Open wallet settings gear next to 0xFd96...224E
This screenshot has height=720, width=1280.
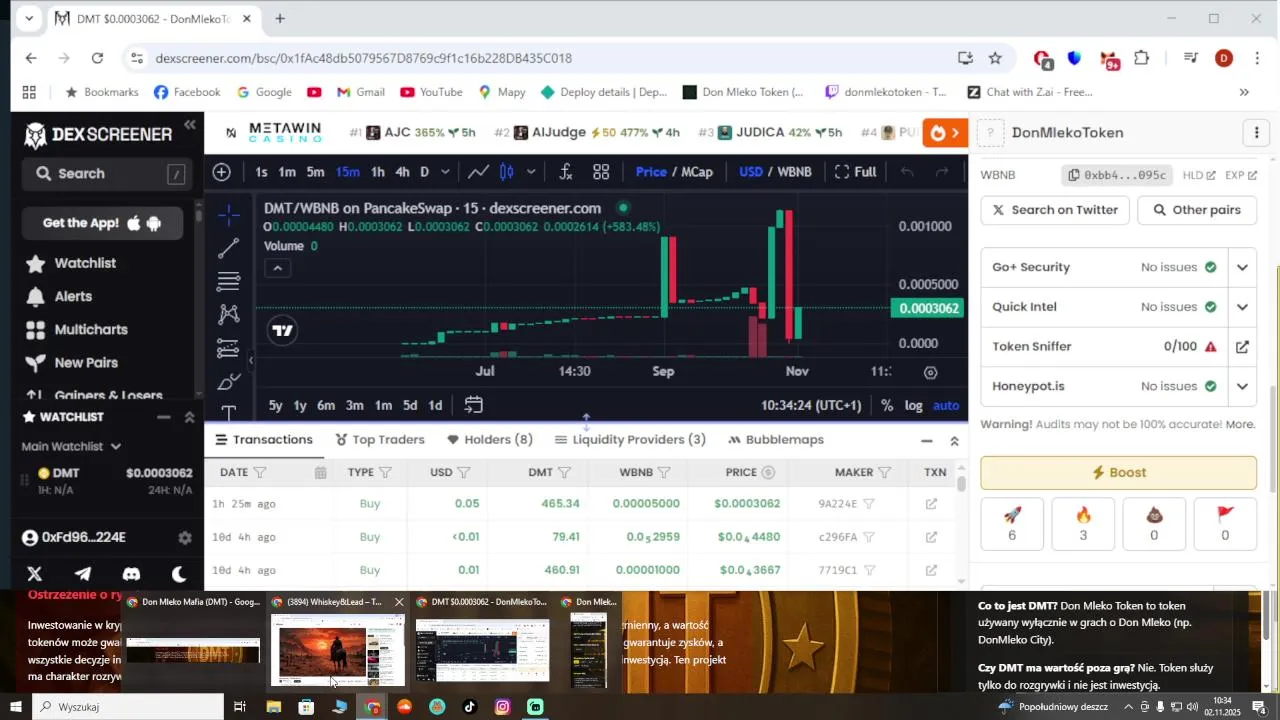[185, 538]
